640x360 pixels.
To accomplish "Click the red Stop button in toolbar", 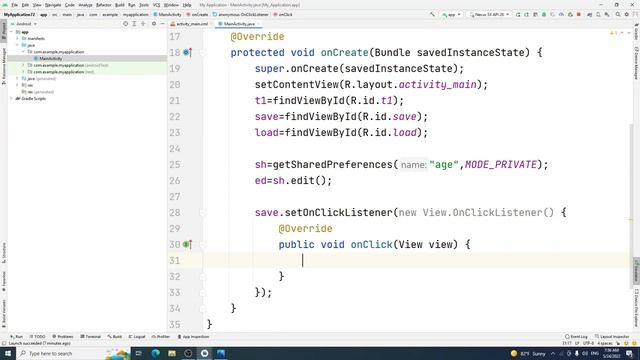I will (x=579, y=14).
